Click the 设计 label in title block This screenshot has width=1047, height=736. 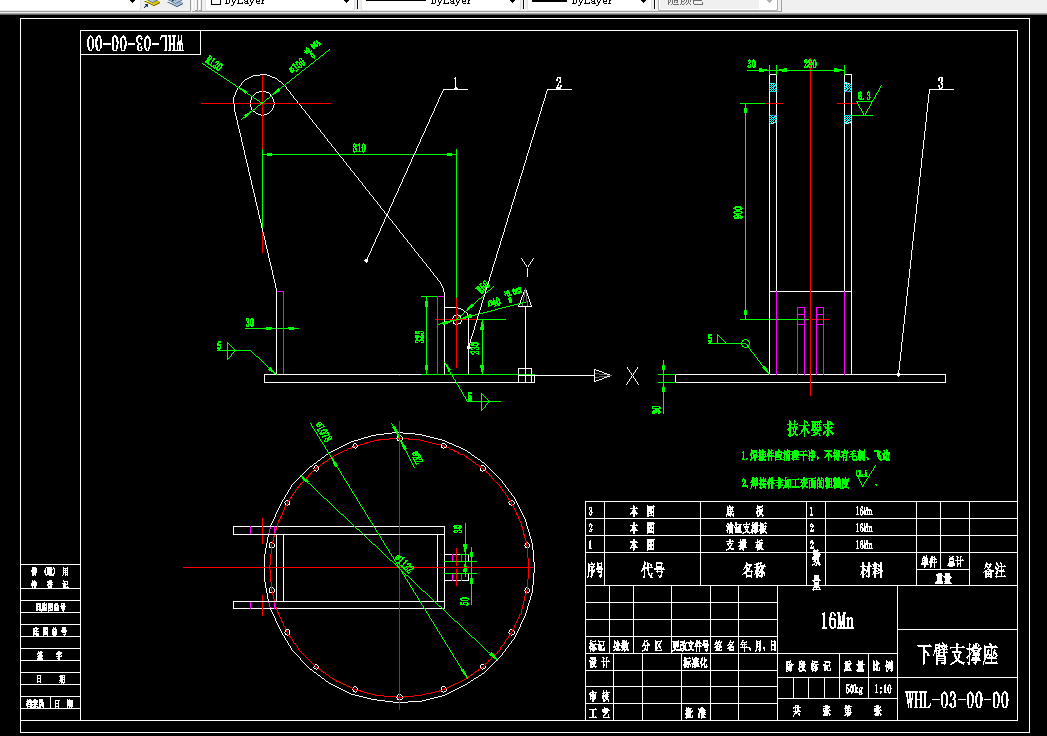599,663
